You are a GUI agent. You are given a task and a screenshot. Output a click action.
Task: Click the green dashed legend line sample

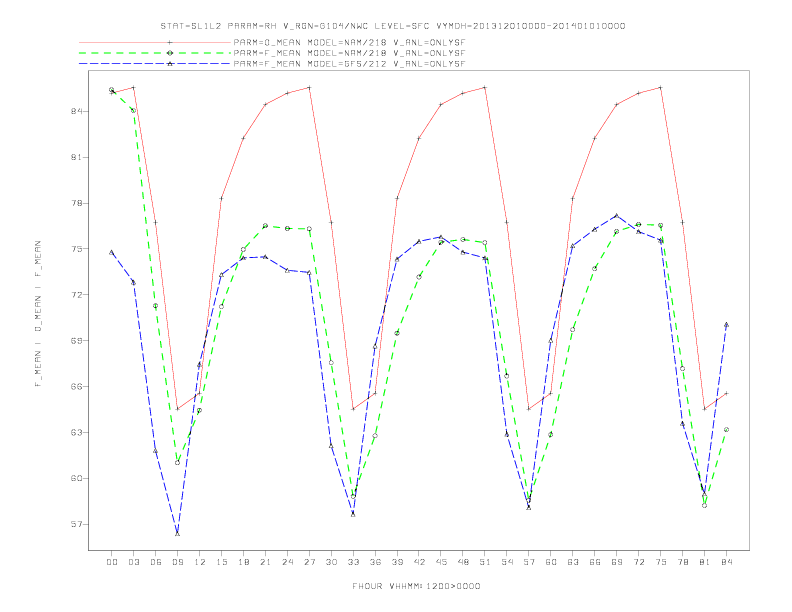point(155,53)
